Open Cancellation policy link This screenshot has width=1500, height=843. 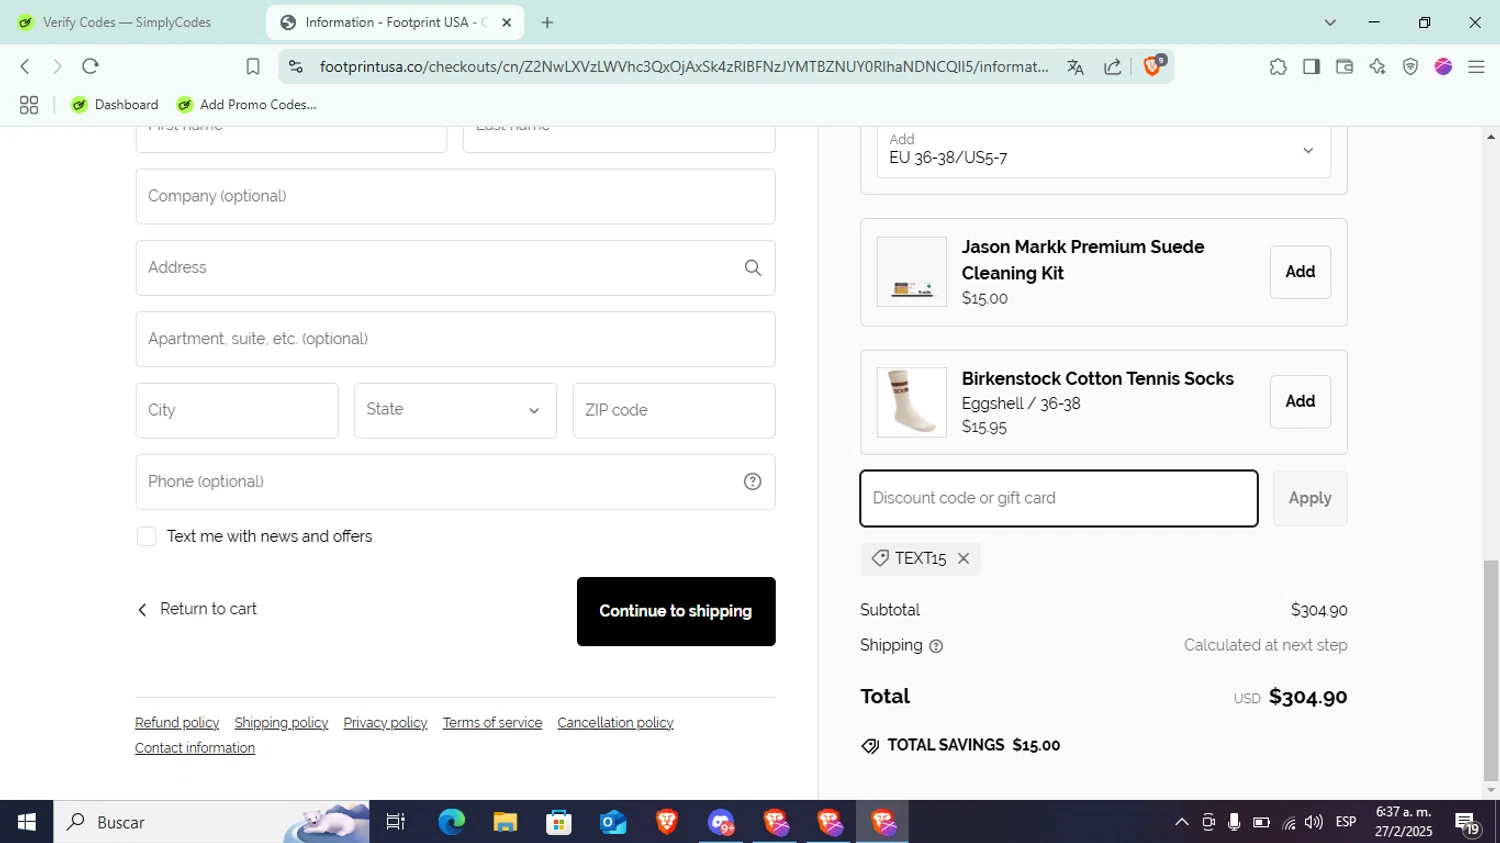[615, 723]
